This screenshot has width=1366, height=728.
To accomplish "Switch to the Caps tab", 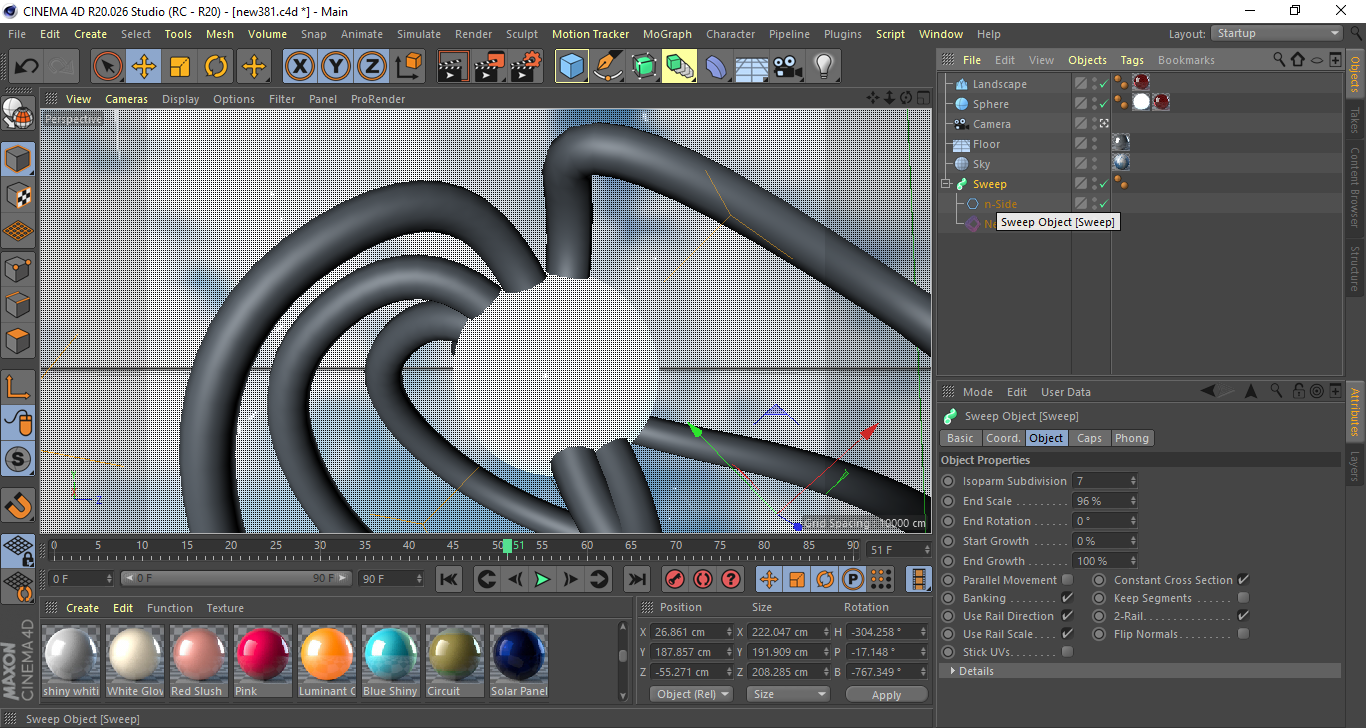I will [1089, 438].
